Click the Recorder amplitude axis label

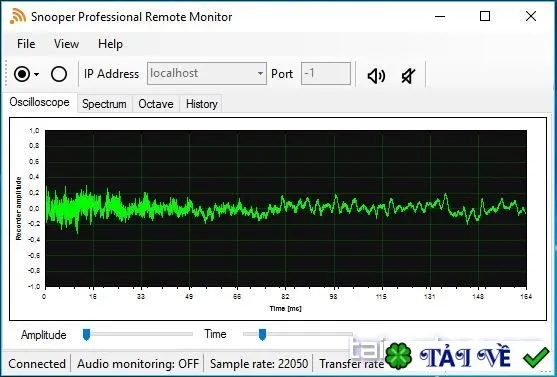coord(18,209)
